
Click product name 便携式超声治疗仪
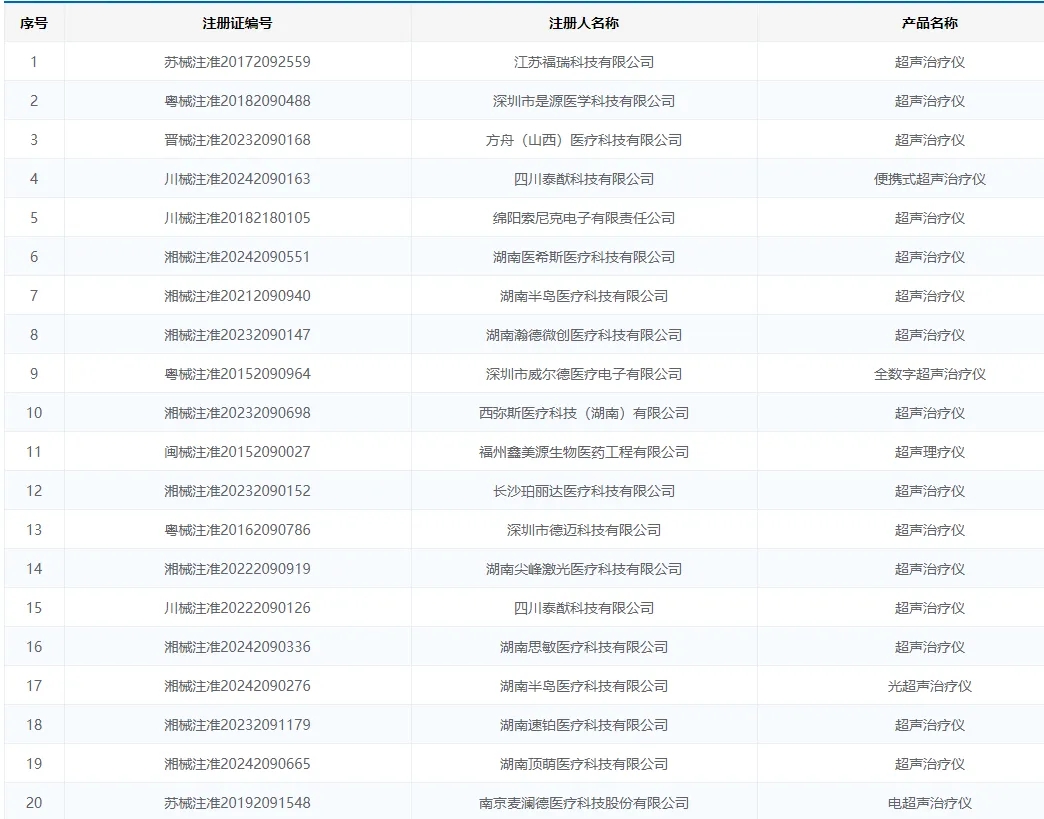point(930,179)
